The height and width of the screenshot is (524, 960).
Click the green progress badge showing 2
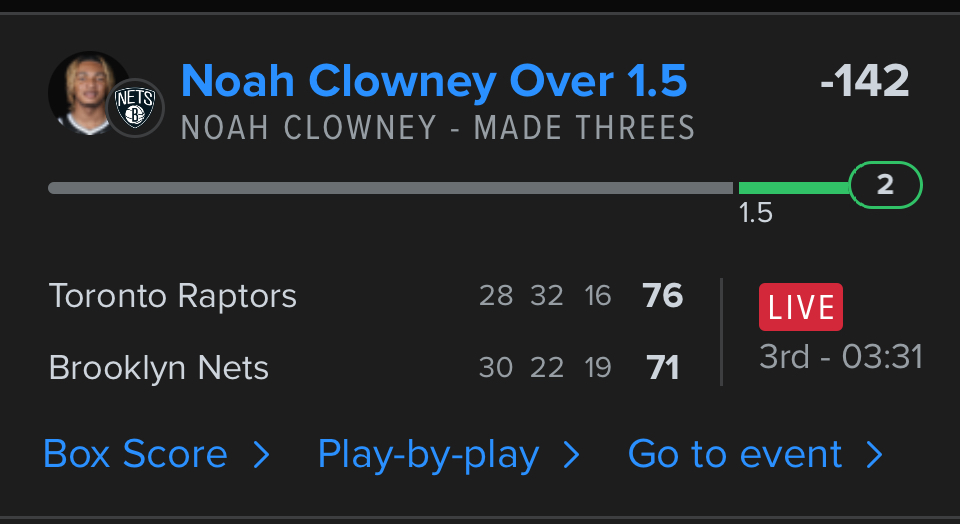885,185
